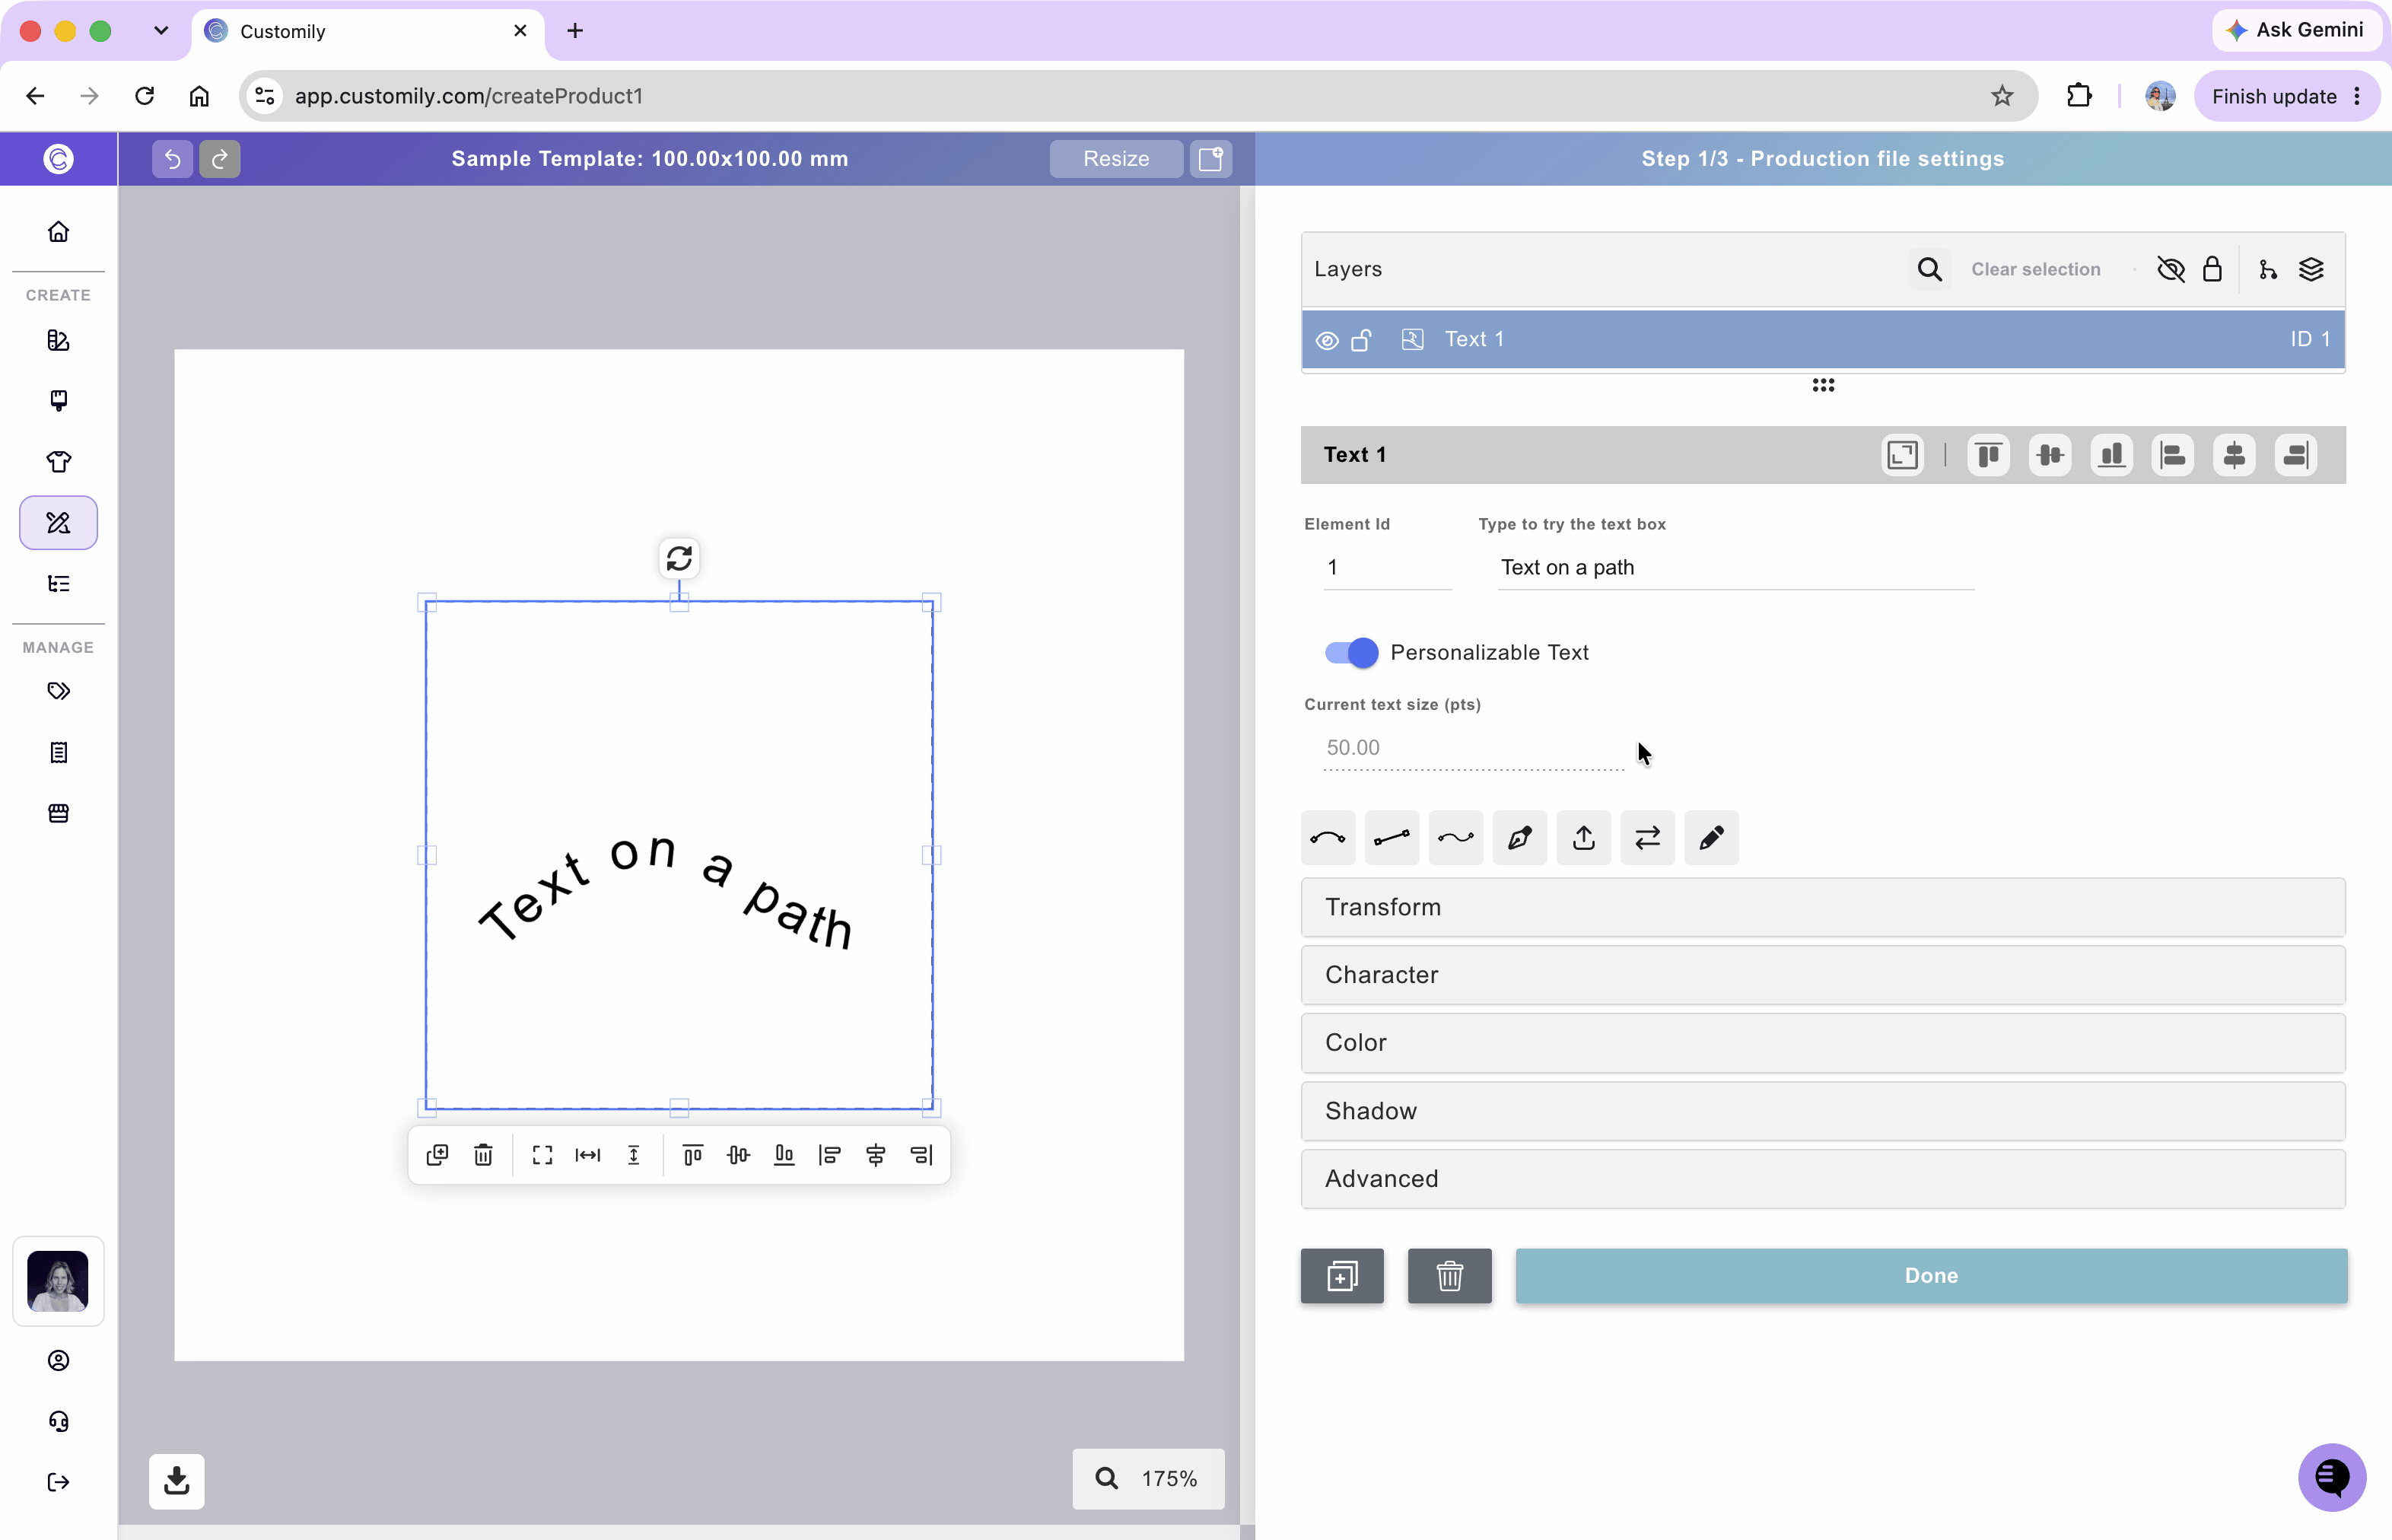Image resolution: width=2392 pixels, height=1540 pixels.
Task: Click Clear selection link
Action: point(2035,269)
